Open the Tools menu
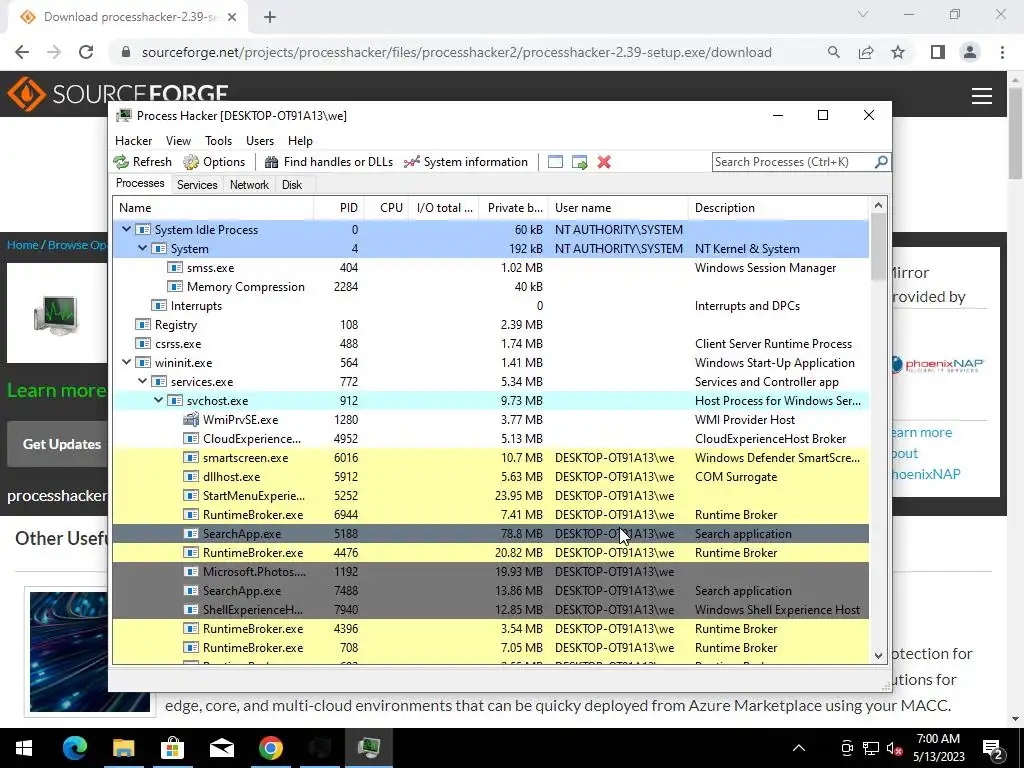The width and height of the screenshot is (1024, 768). pos(218,141)
